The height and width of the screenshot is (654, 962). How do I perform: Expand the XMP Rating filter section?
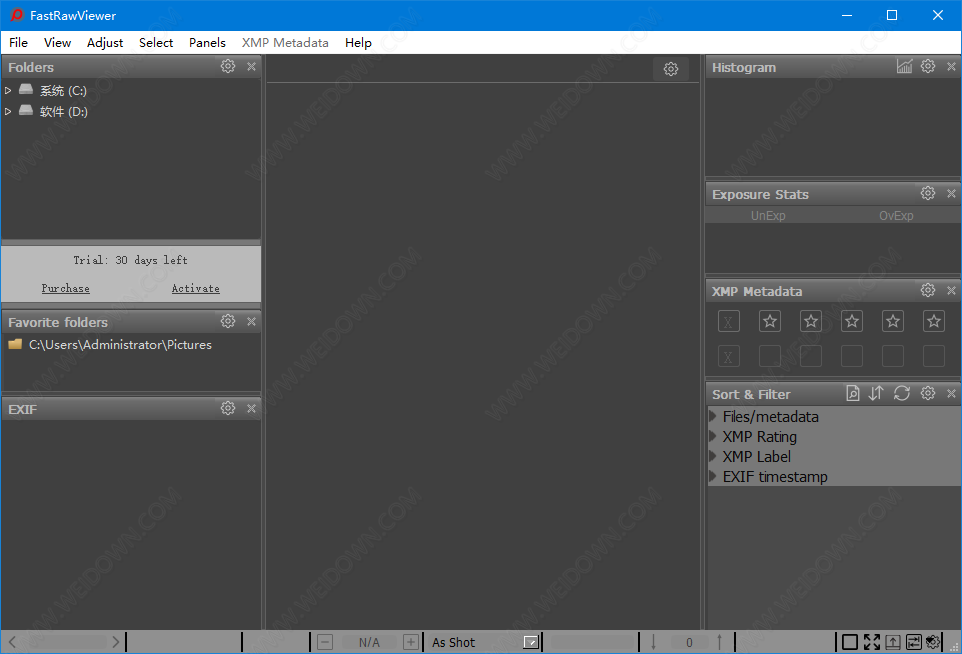click(713, 436)
